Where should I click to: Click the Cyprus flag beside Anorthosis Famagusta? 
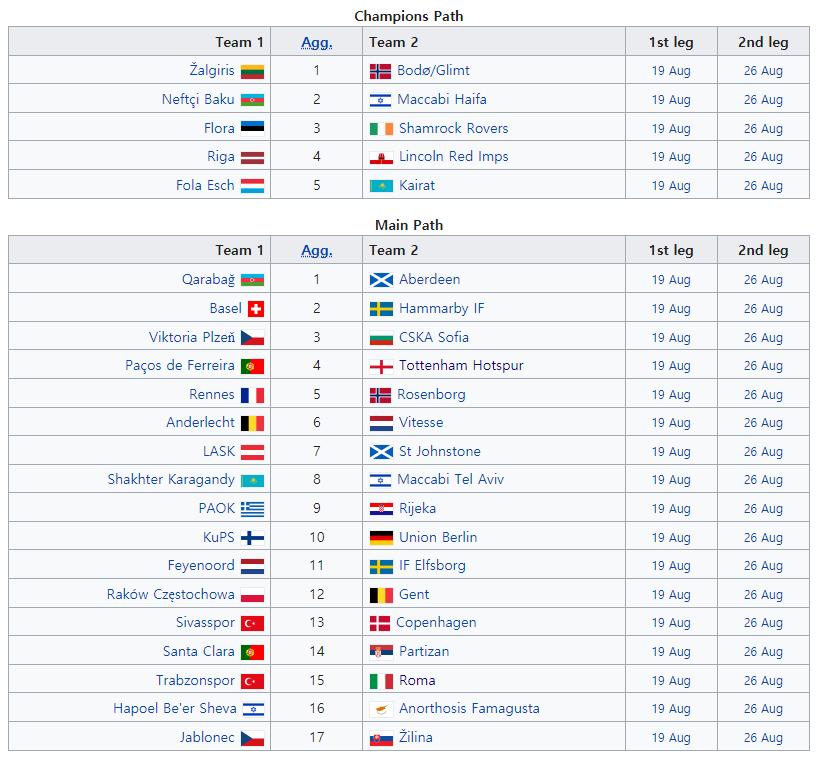381,709
